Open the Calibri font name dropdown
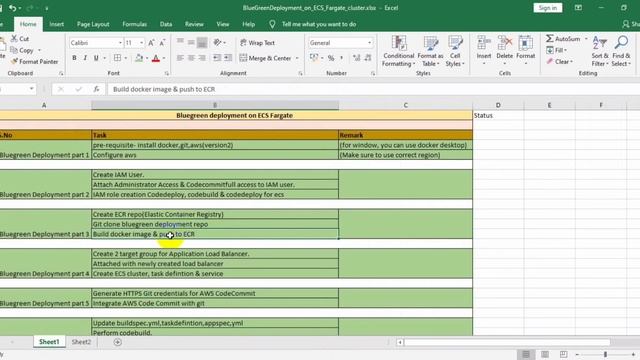The image size is (640, 360). coord(120,42)
